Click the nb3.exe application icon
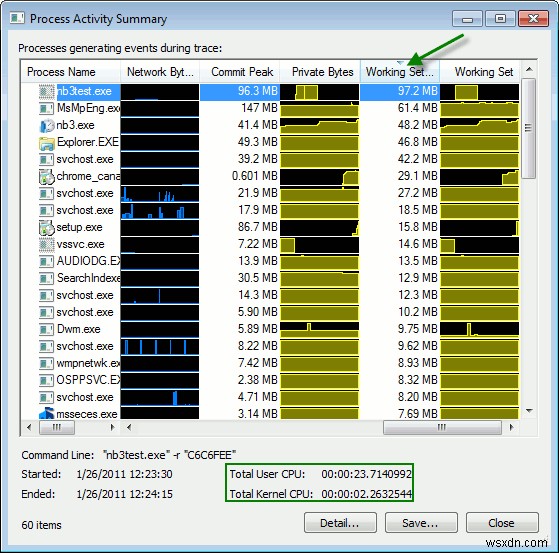Viewport: 559px width, 553px height. pyautogui.click(x=46, y=126)
